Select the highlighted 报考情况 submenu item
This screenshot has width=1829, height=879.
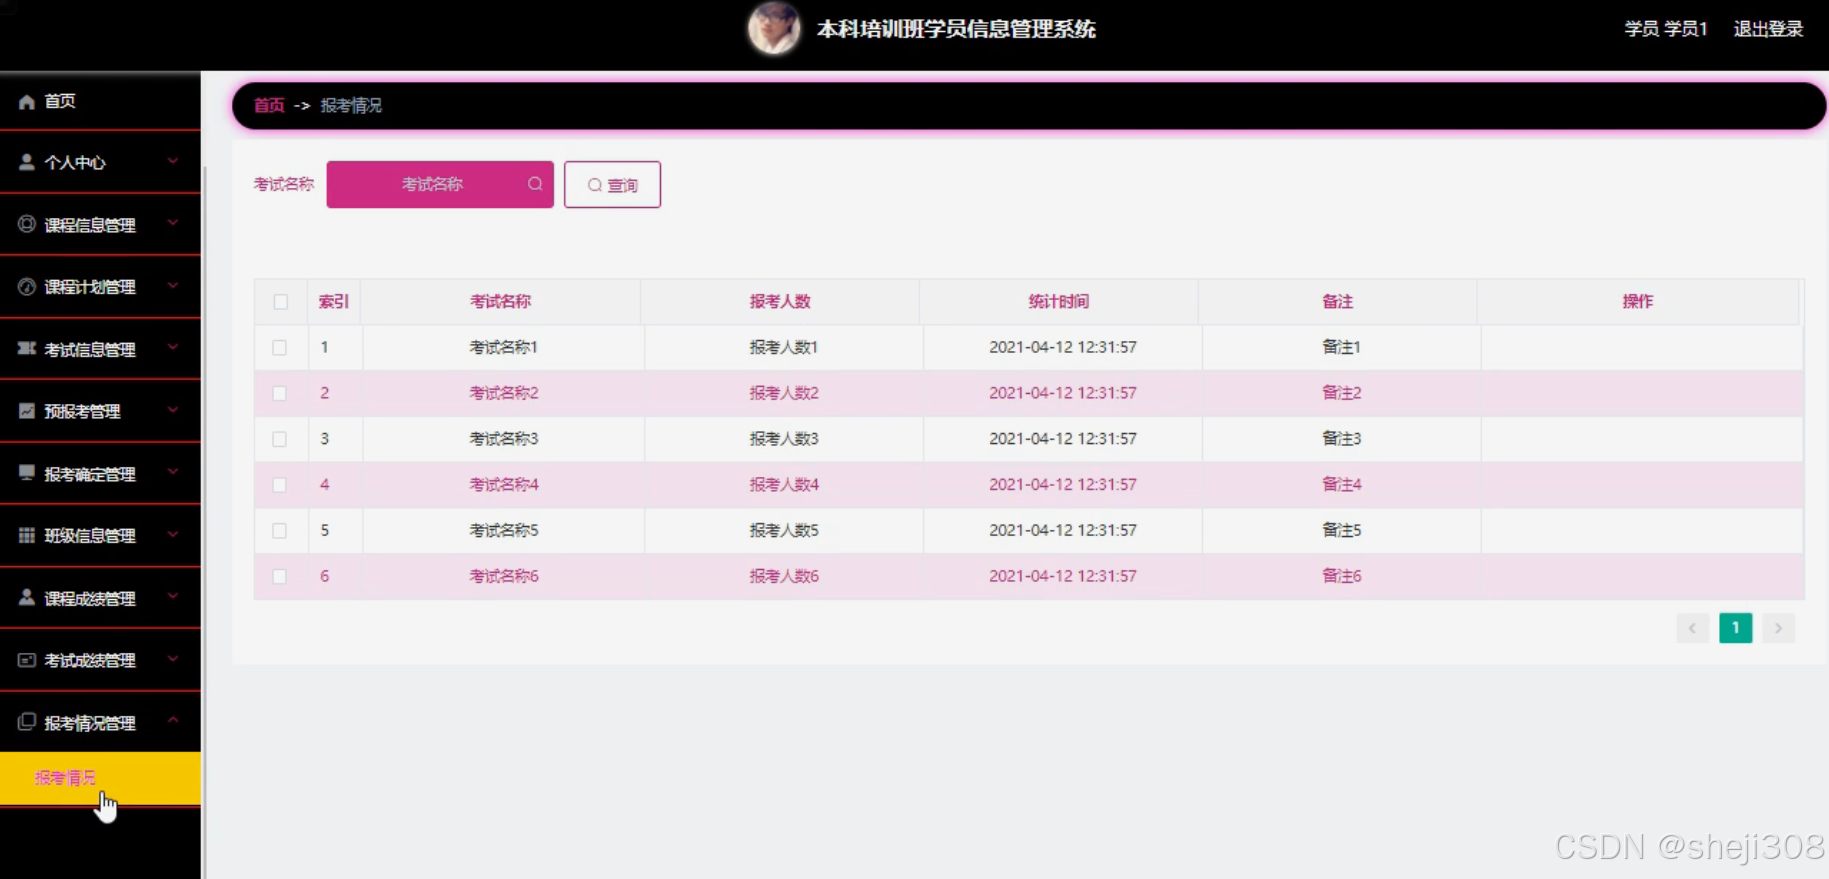coord(100,778)
